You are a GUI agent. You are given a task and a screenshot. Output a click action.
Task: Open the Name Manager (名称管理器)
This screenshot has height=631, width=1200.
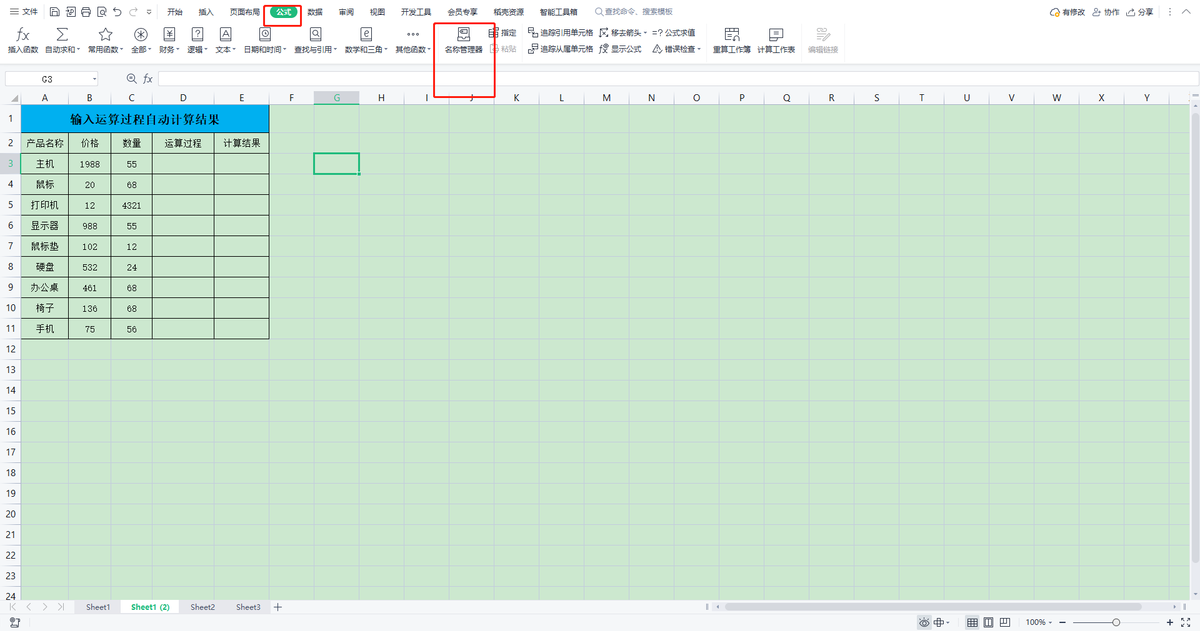tap(463, 40)
